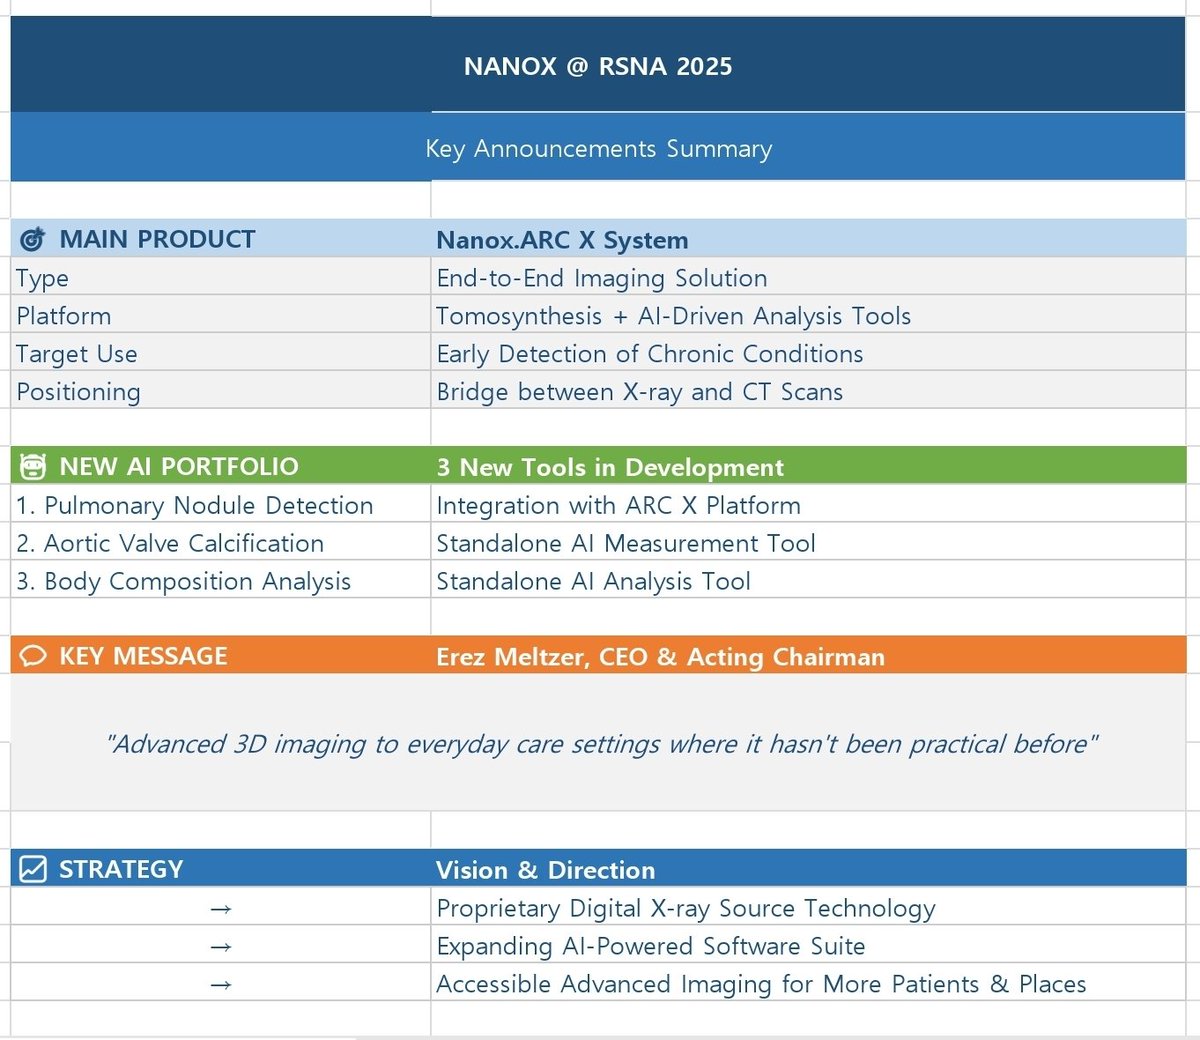Image resolution: width=1200 pixels, height=1040 pixels.
Task: Click the arrow beside Accessible Advanced Imaging
Action: tap(221, 985)
